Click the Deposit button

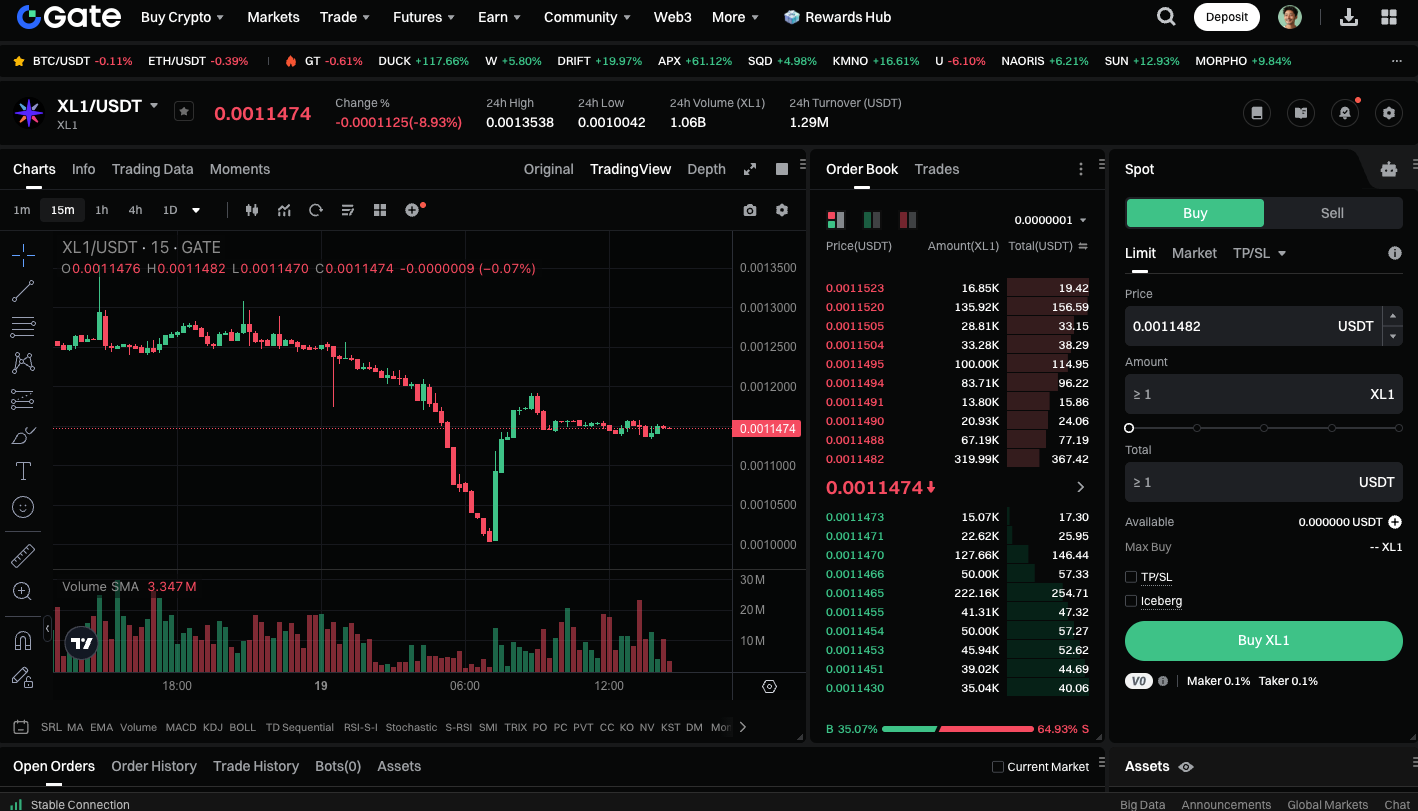click(x=1226, y=17)
